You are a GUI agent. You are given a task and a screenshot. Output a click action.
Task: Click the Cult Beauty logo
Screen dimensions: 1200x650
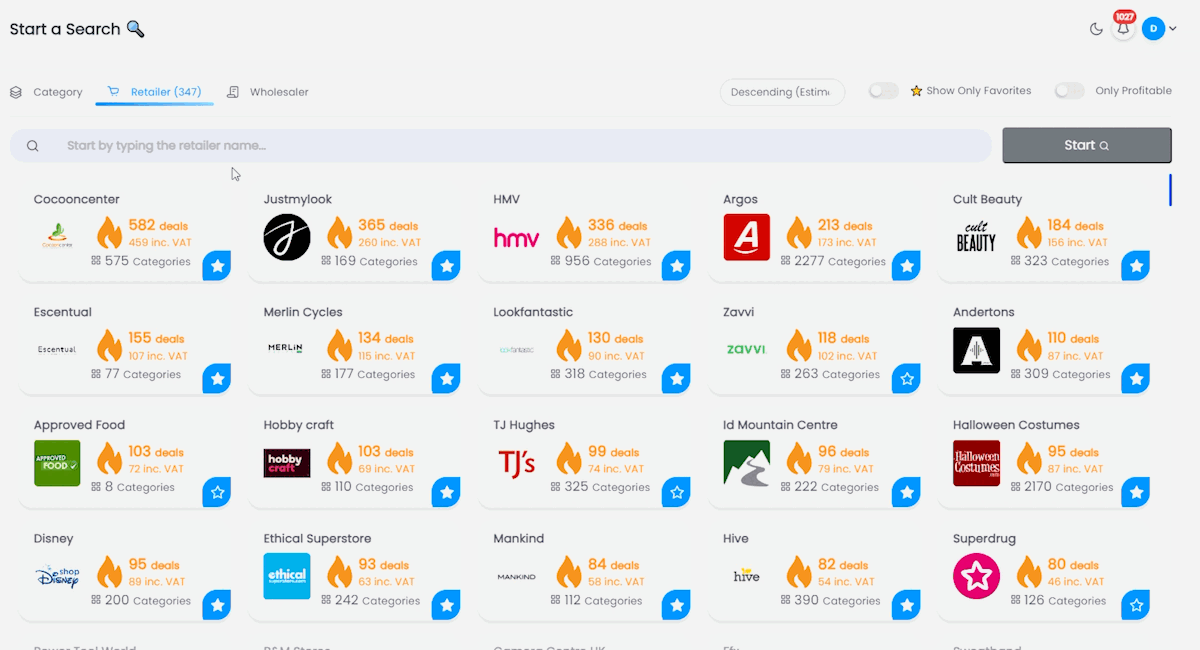(x=976, y=237)
